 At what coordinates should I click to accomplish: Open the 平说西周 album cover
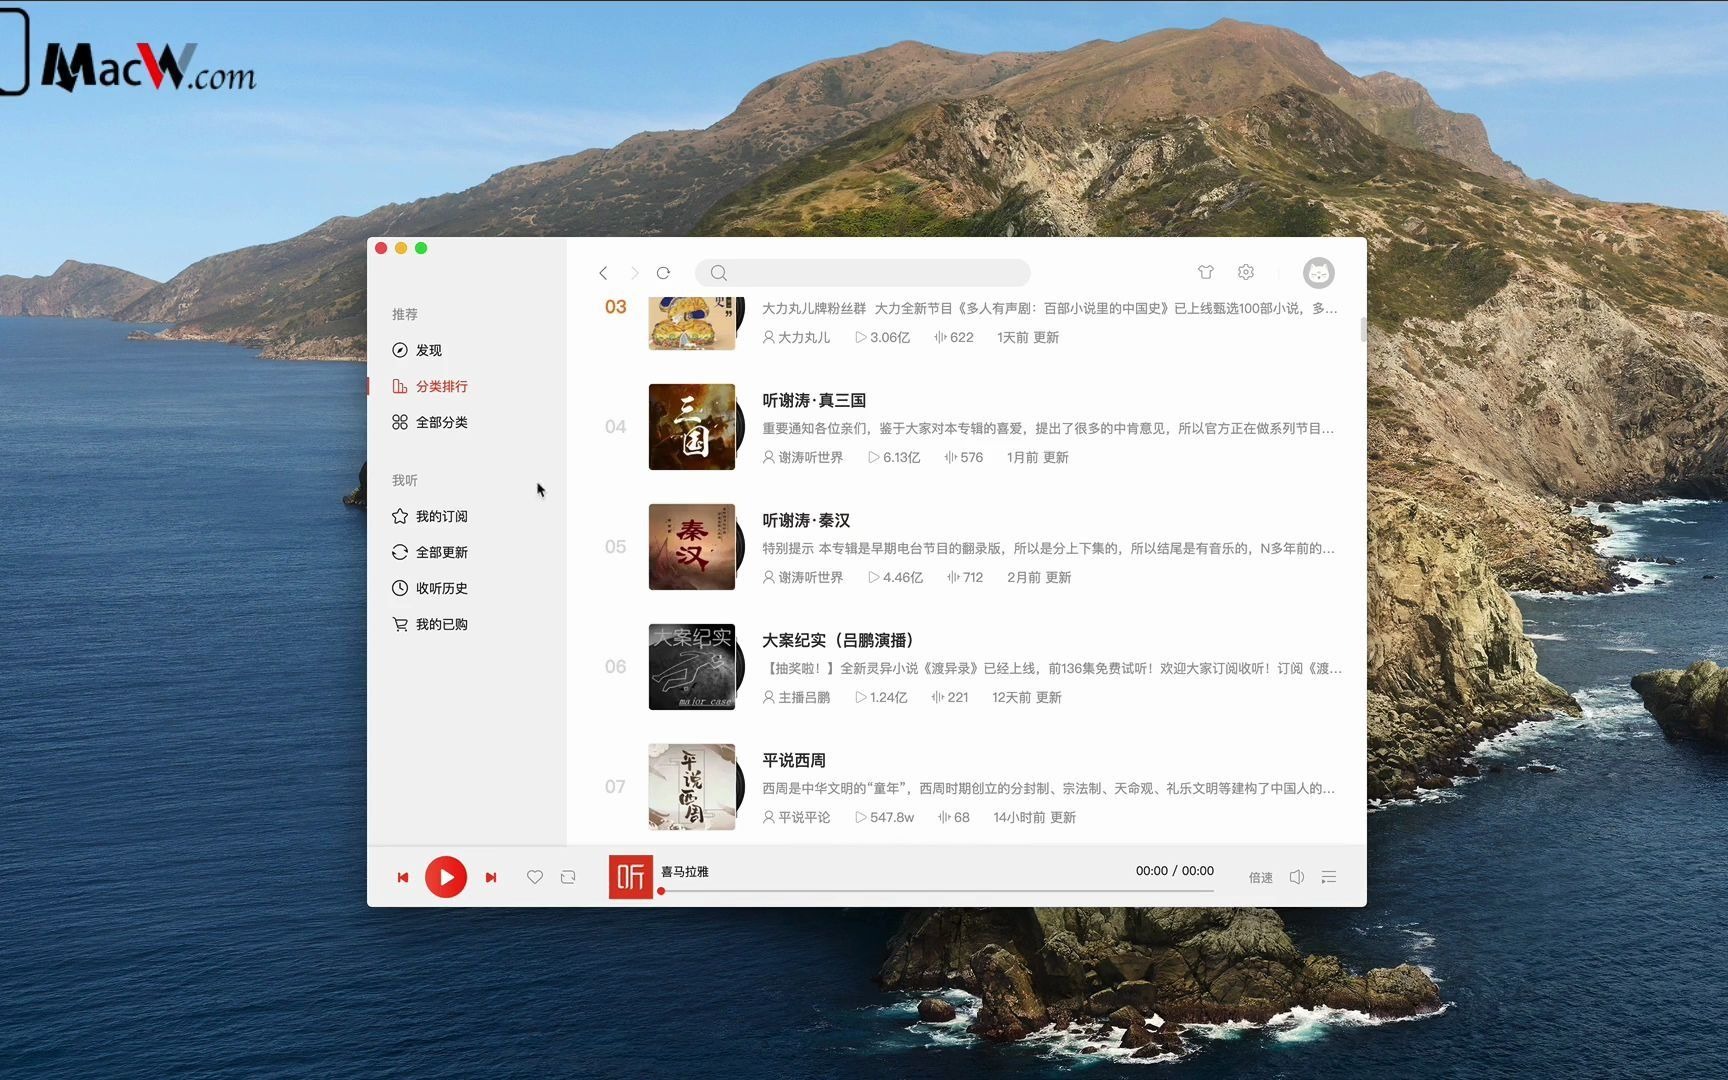[x=692, y=787]
